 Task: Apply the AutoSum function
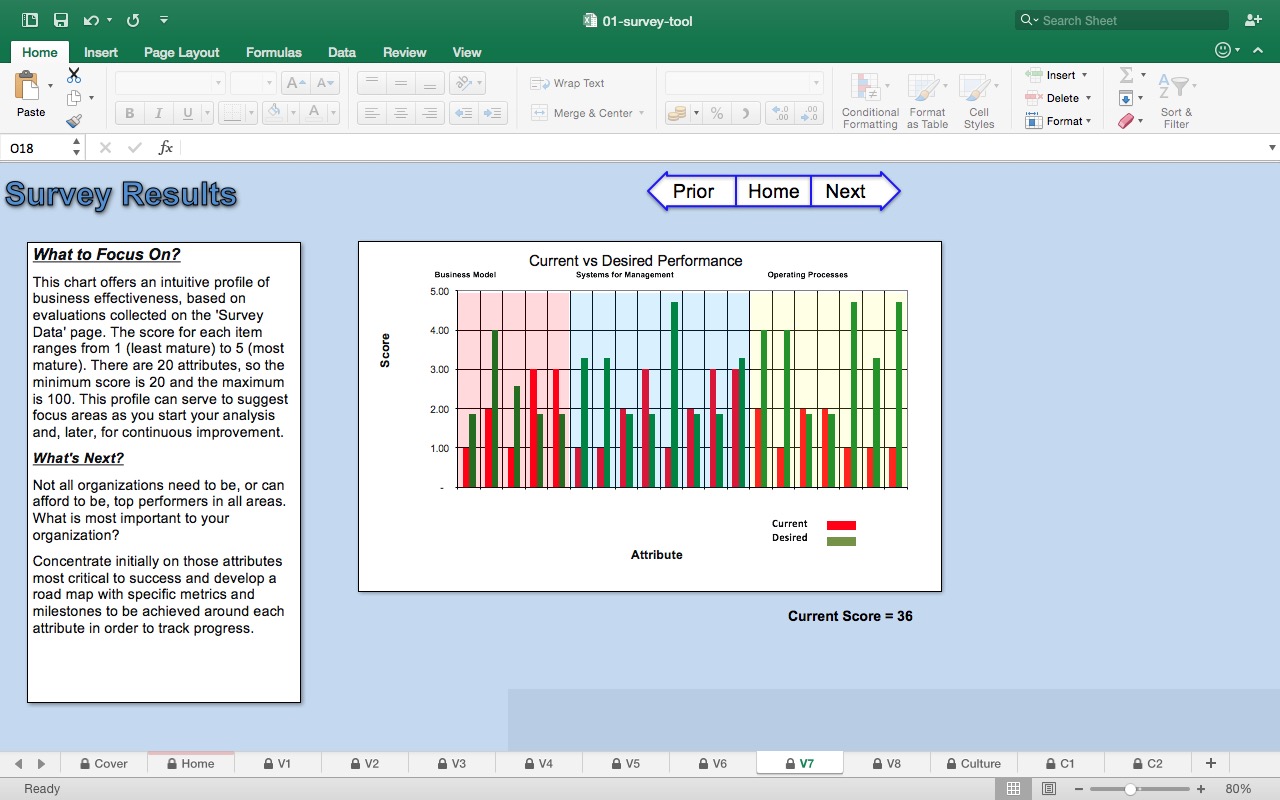point(1128,74)
